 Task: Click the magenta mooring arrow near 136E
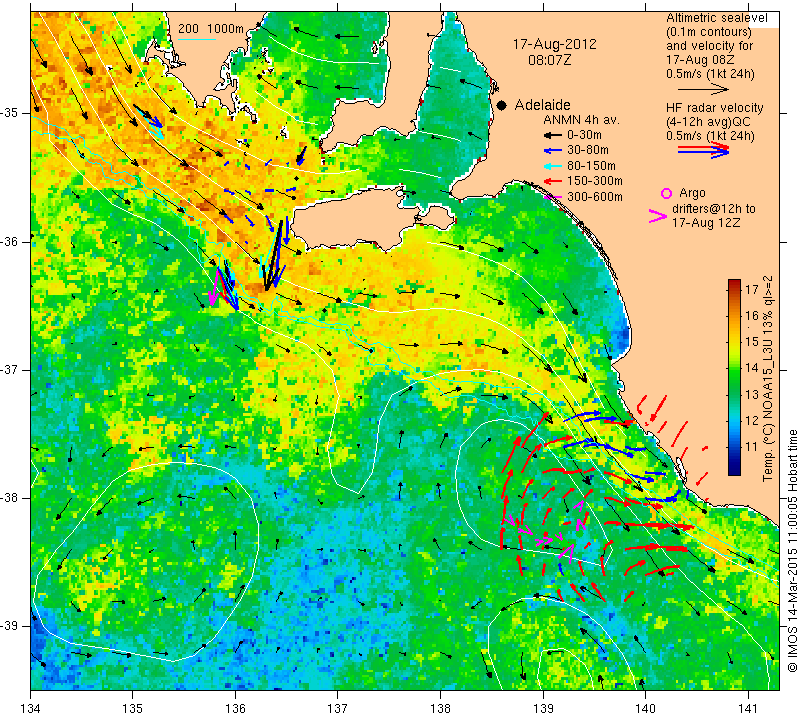(x=215, y=287)
